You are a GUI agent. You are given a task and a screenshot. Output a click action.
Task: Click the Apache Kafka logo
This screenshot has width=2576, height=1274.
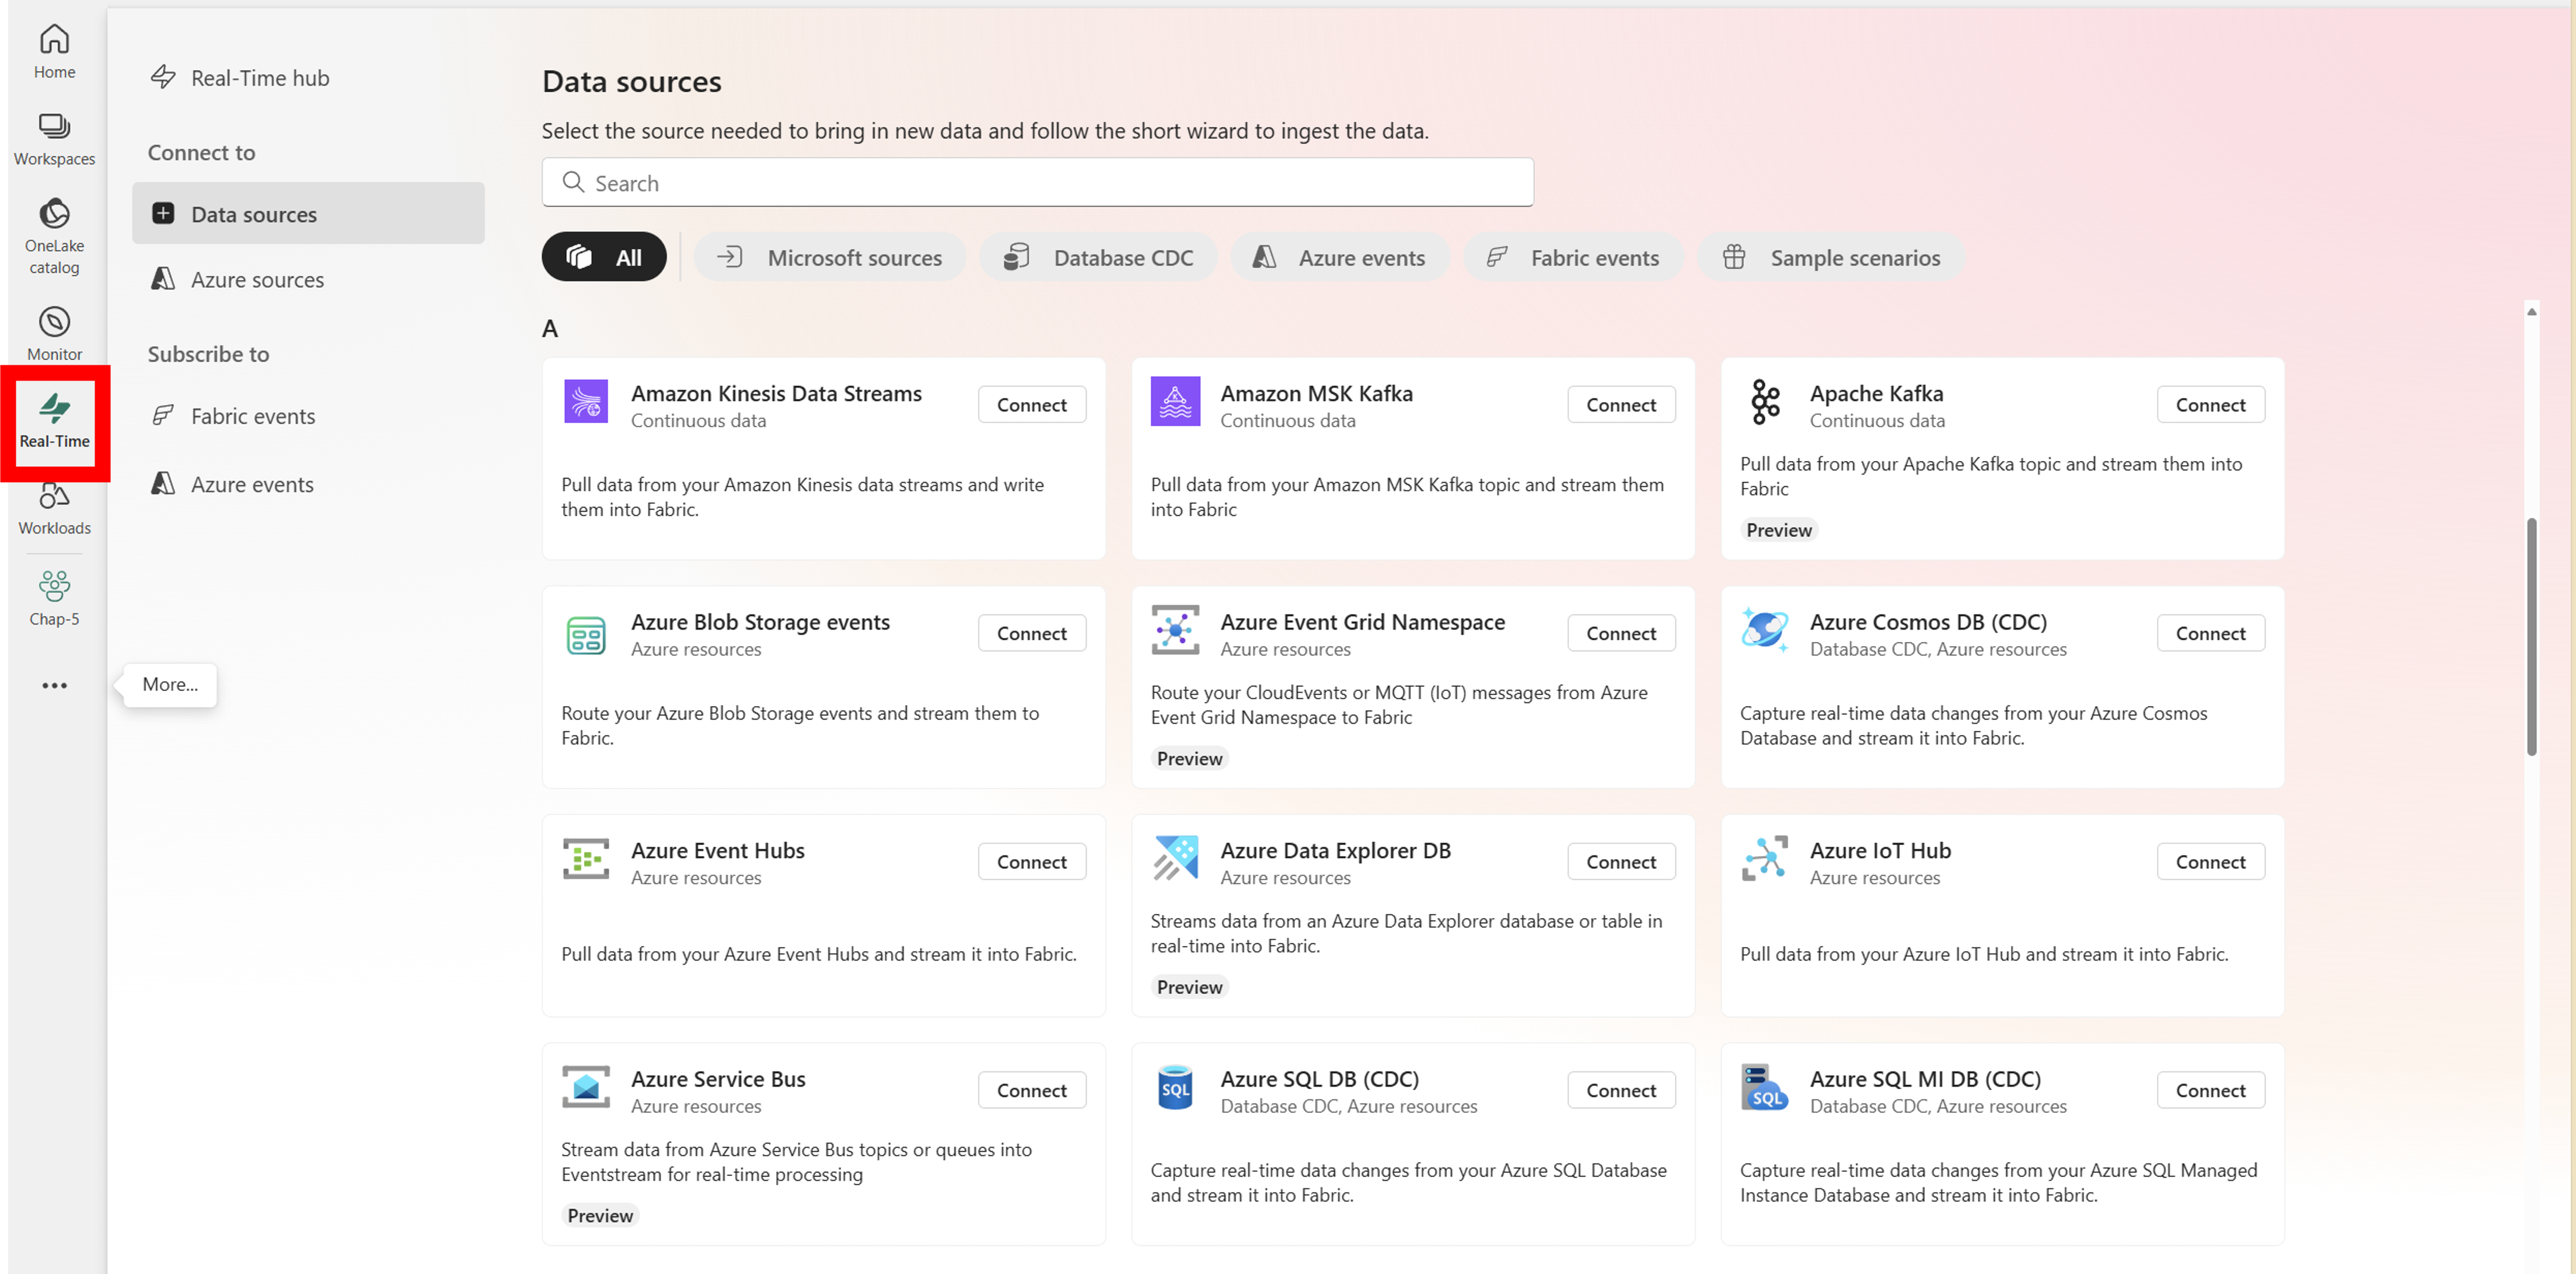click(x=1765, y=402)
